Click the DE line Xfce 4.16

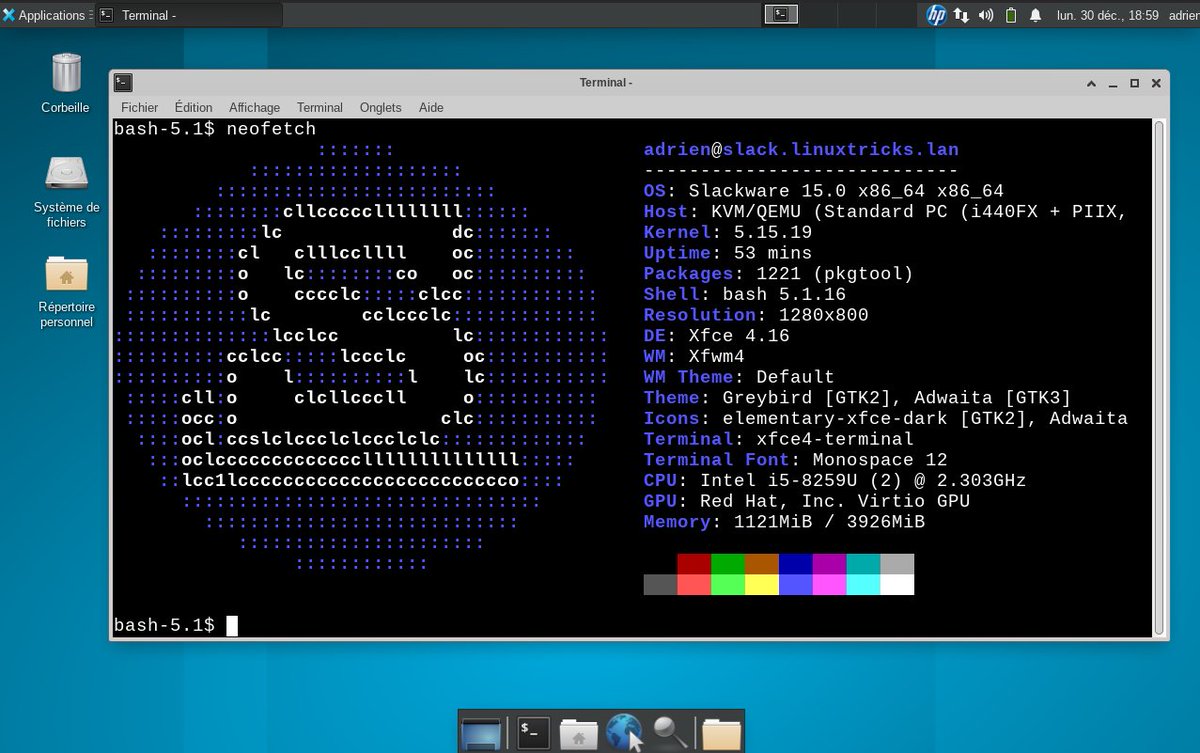point(717,336)
